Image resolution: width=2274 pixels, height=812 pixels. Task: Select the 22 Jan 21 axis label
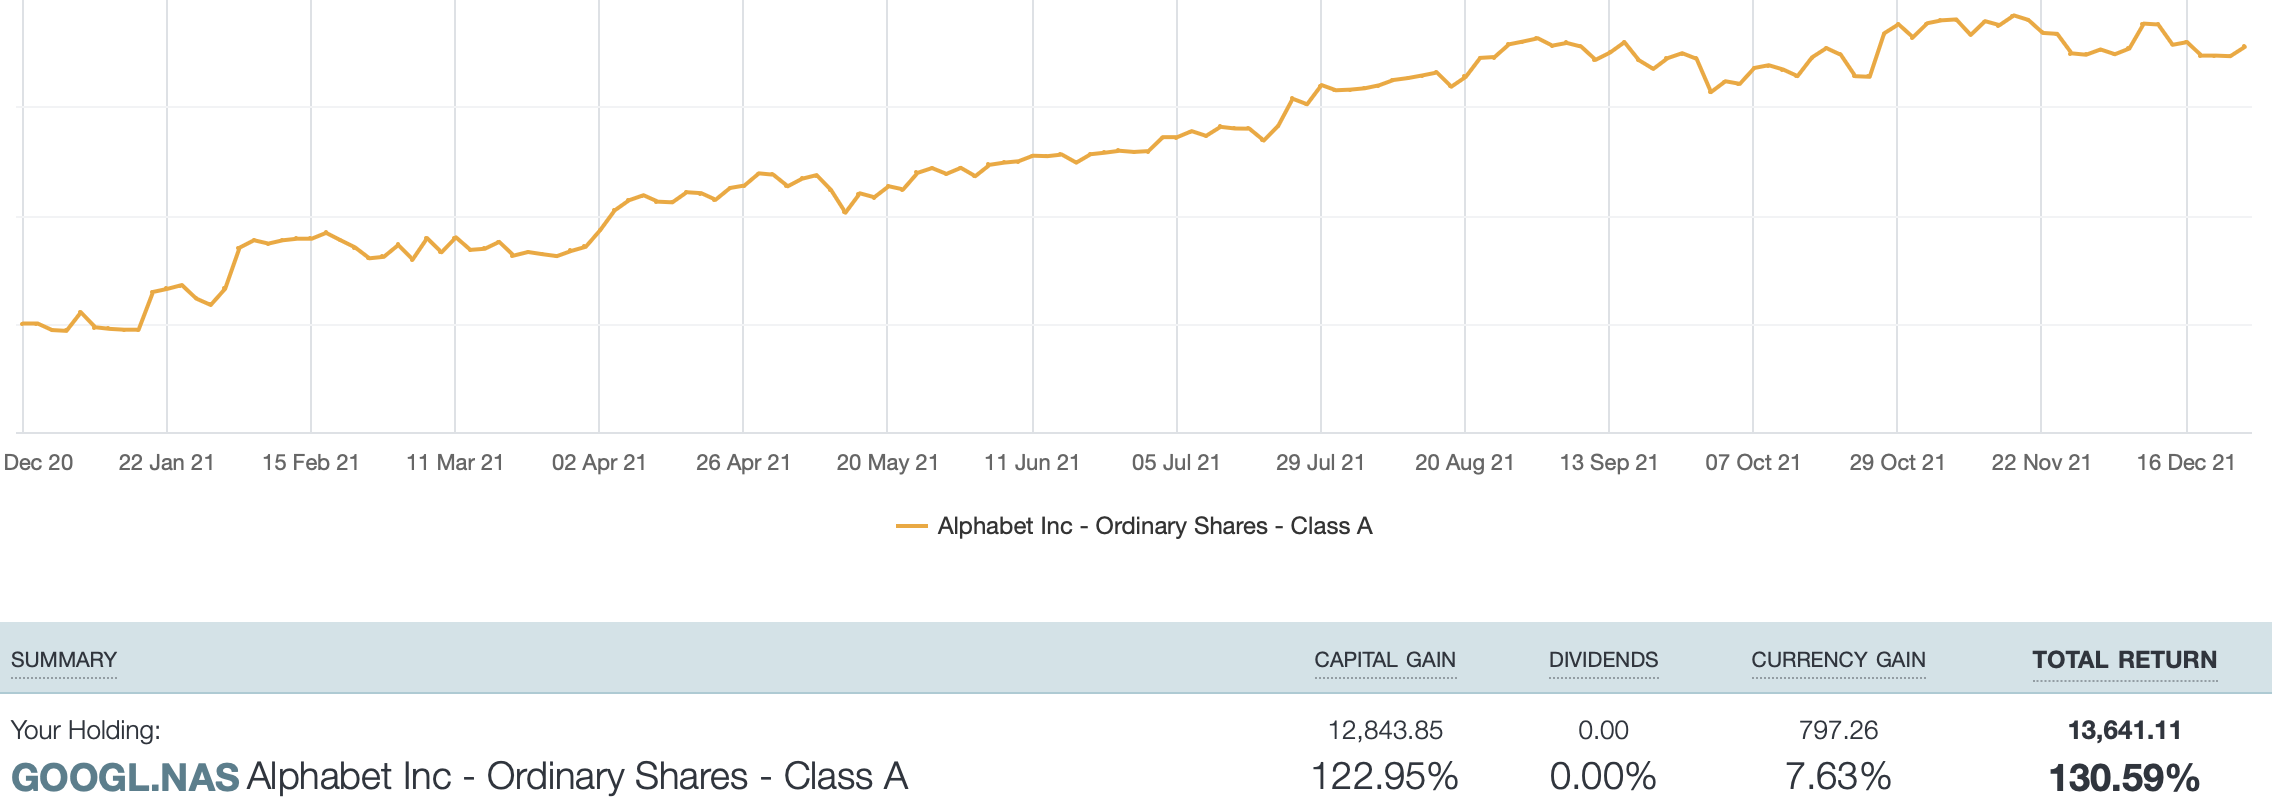click(166, 463)
